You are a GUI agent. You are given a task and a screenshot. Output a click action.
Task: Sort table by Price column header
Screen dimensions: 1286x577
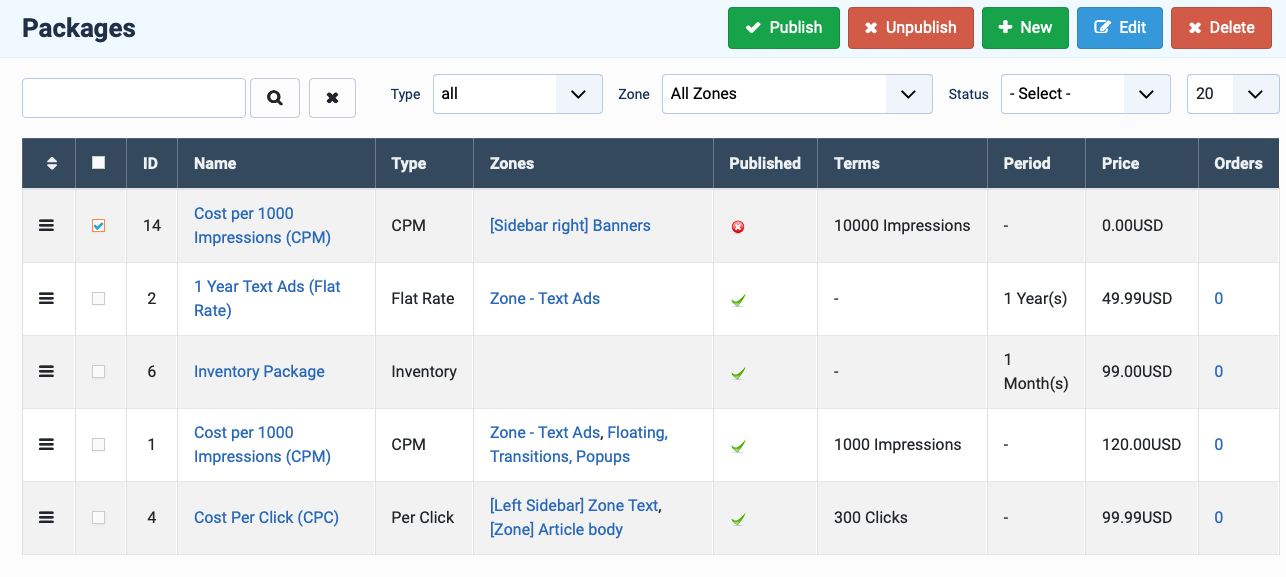(1120, 163)
